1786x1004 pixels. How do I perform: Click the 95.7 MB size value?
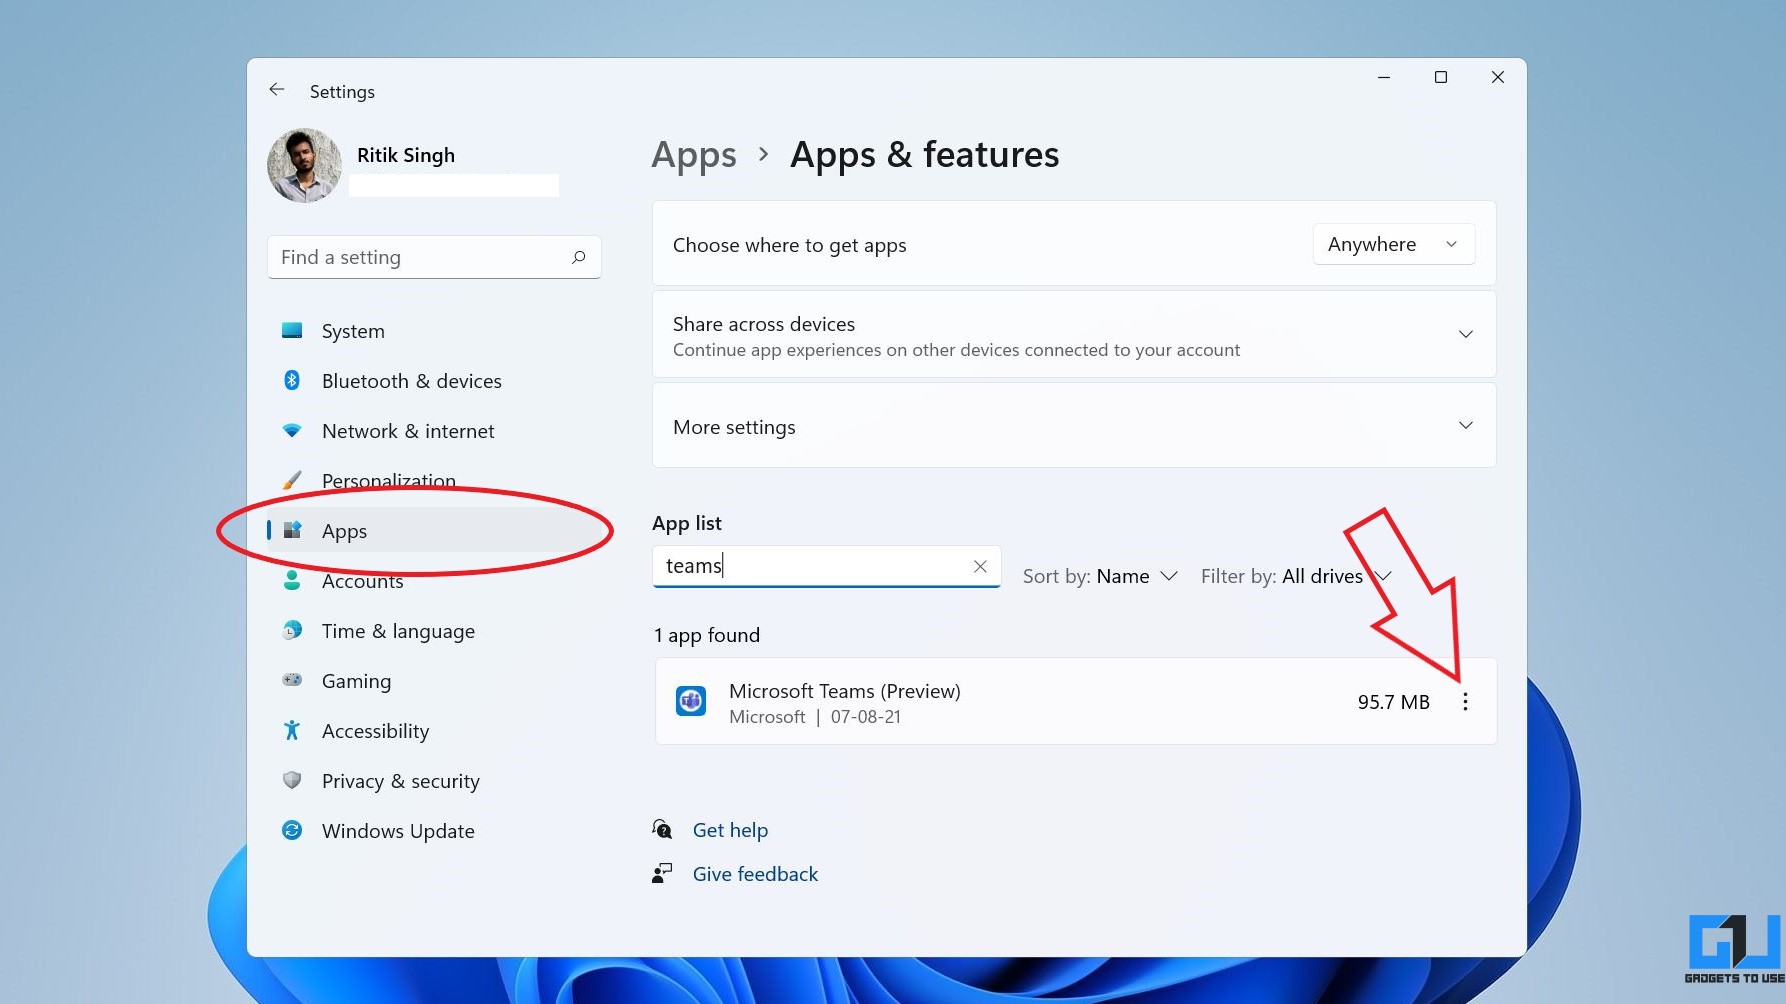point(1393,702)
